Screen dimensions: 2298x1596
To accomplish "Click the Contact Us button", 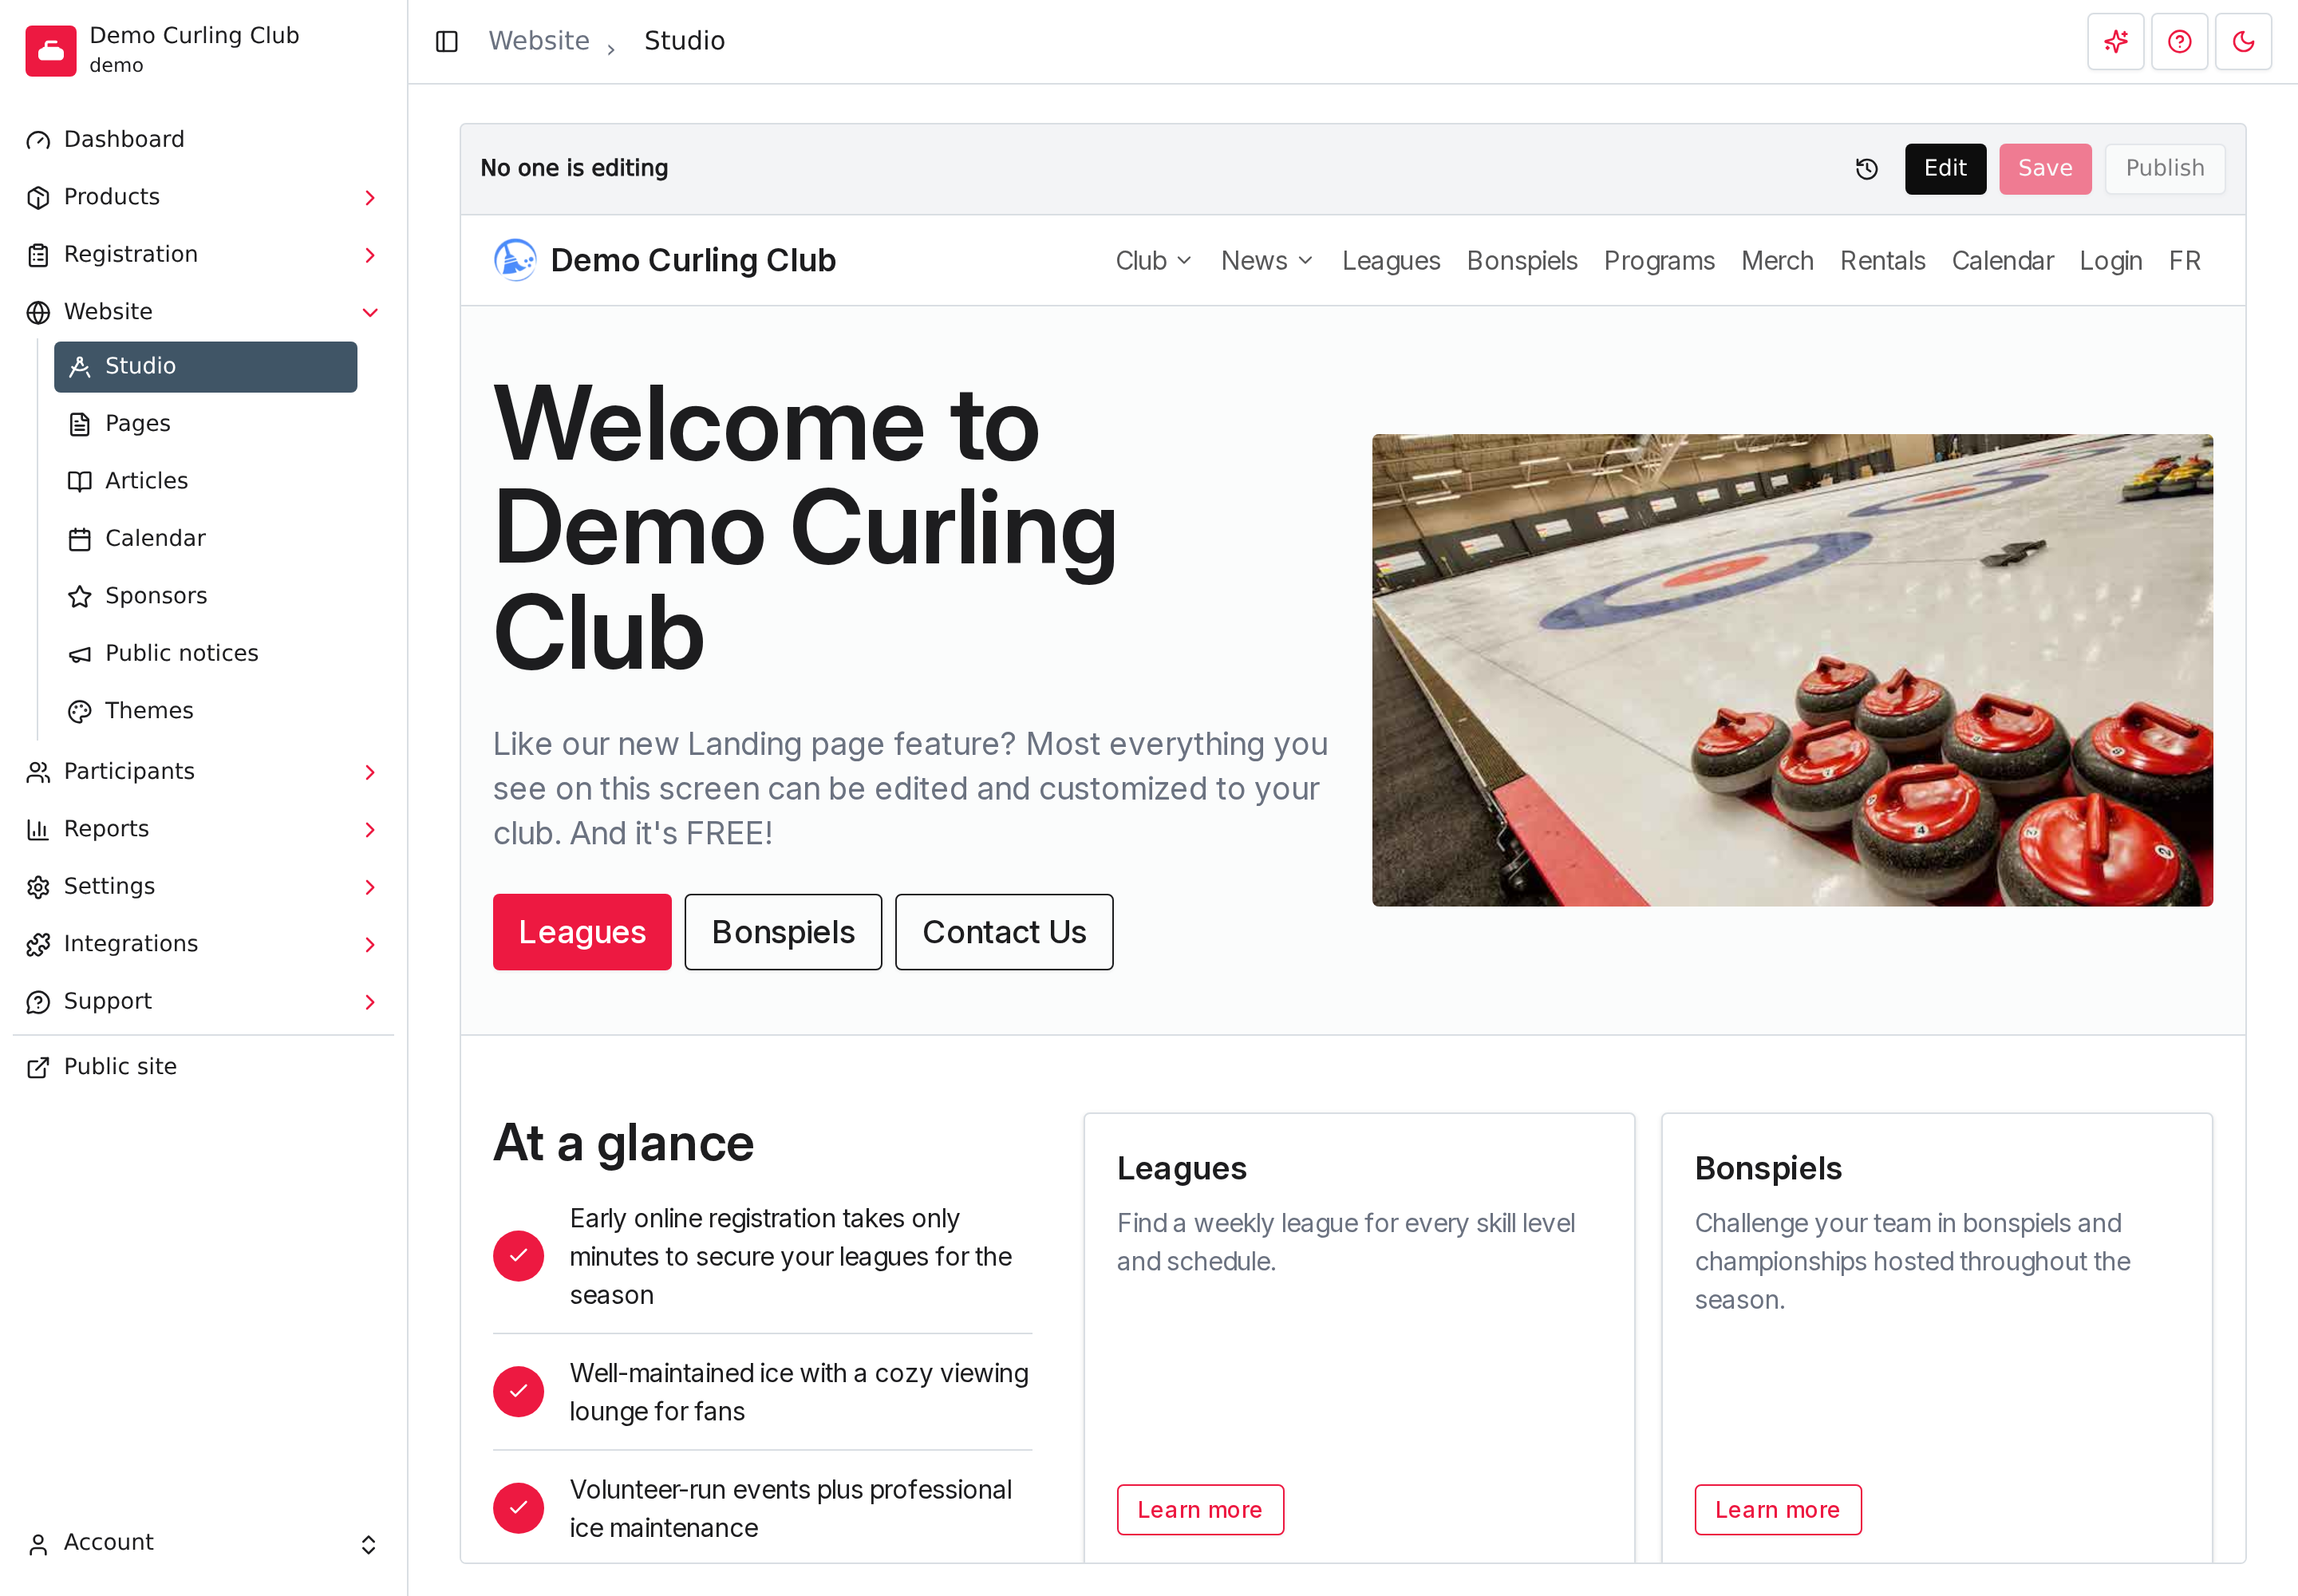I will pyautogui.click(x=1004, y=932).
